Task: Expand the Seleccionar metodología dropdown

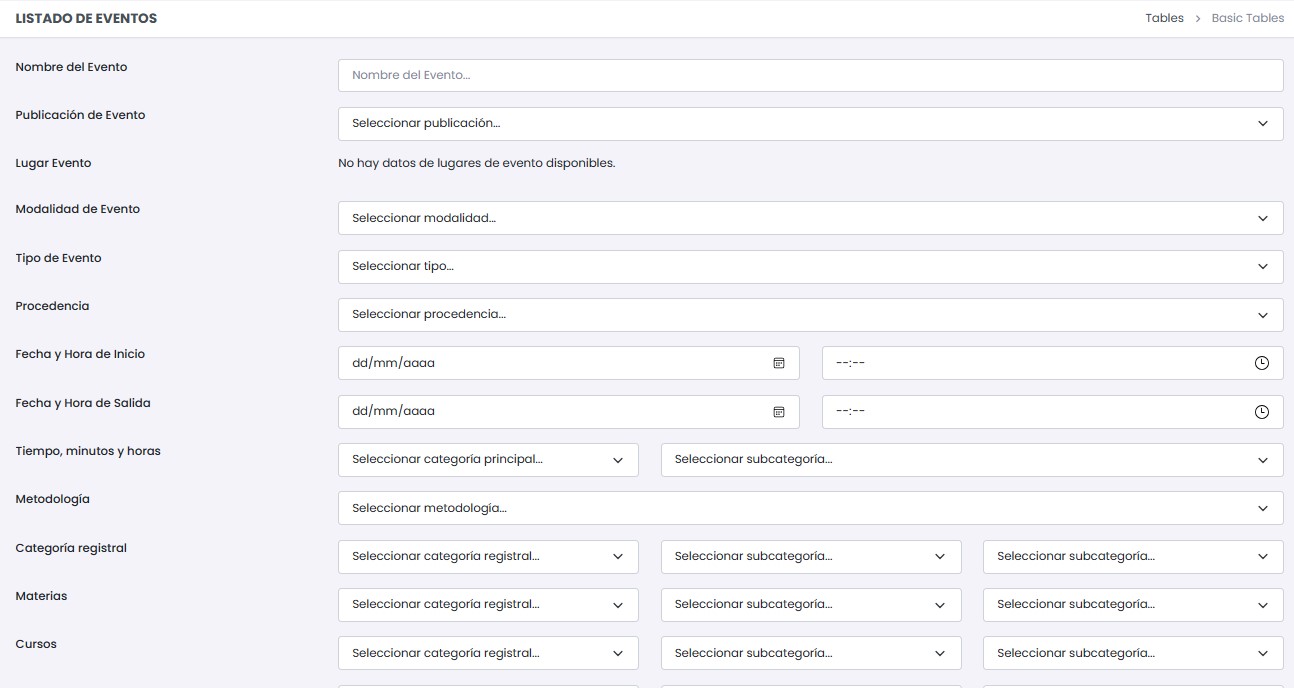Action: pyautogui.click(x=810, y=508)
